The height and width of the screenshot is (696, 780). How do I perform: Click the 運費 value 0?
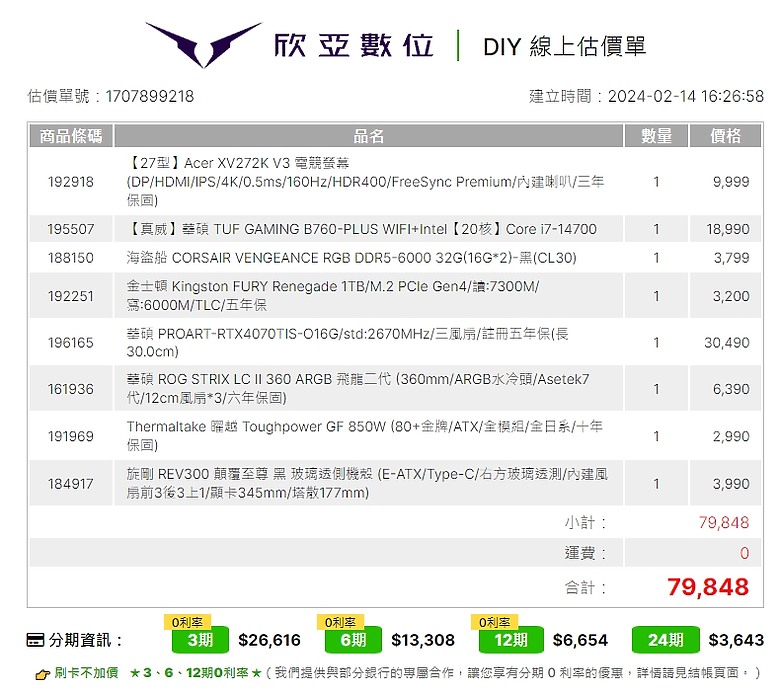point(744,553)
